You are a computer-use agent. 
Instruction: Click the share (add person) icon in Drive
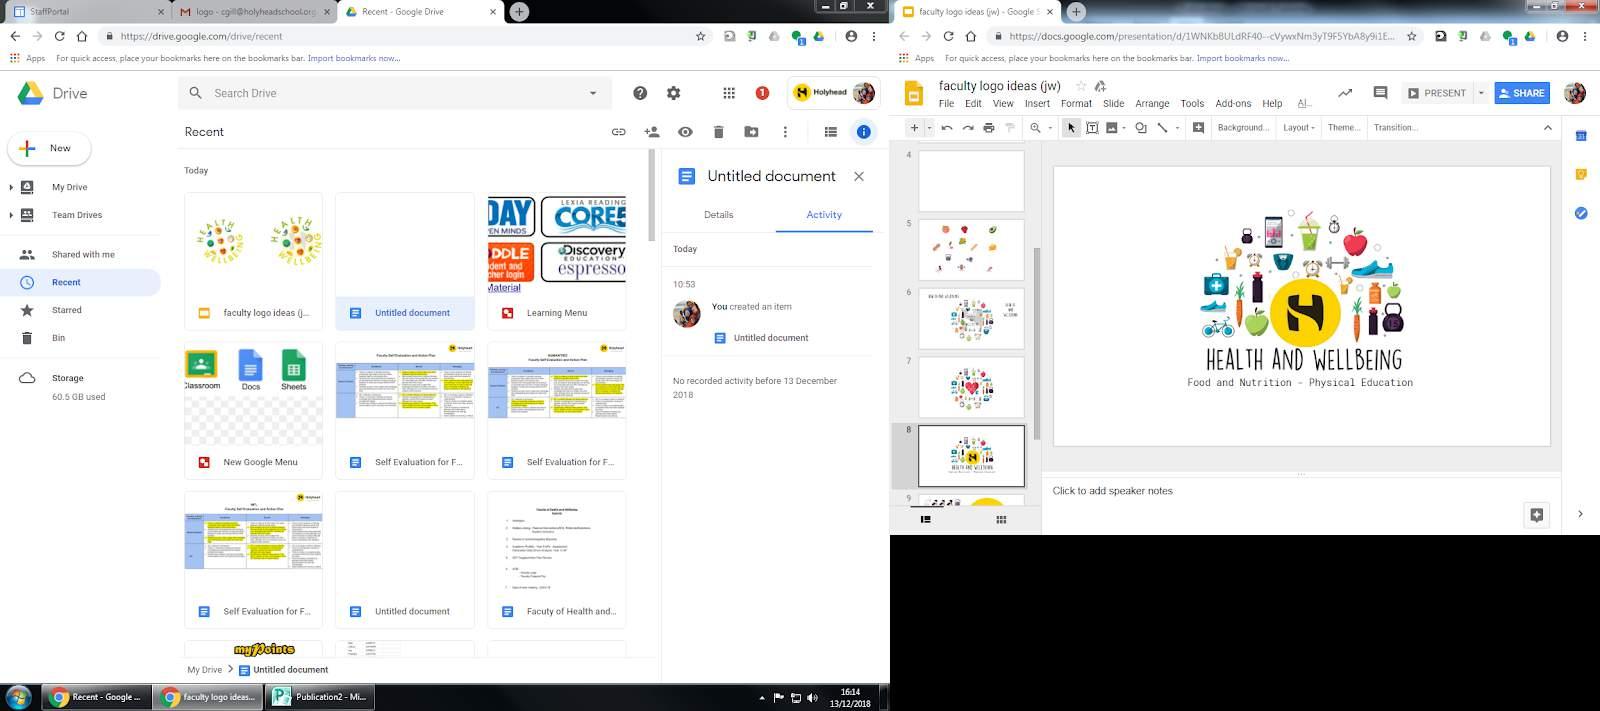click(x=652, y=132)
